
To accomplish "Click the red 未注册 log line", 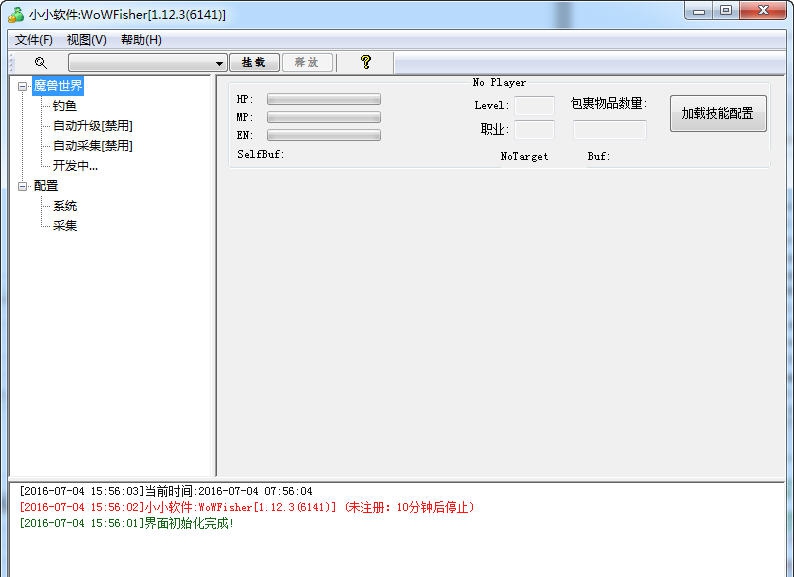I will click(x=247, y=507).
